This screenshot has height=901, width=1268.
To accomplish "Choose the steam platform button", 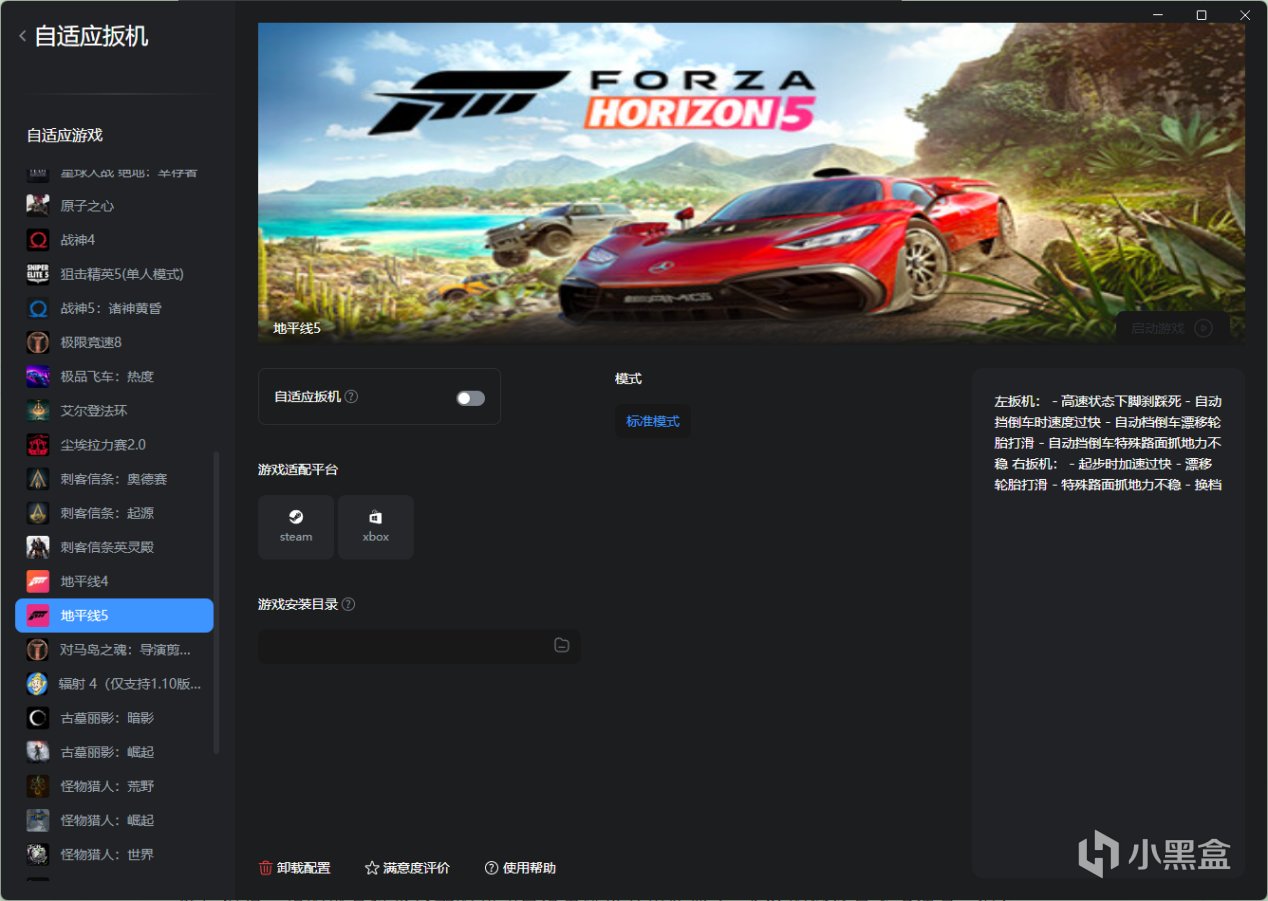I will tap(296, 527).
